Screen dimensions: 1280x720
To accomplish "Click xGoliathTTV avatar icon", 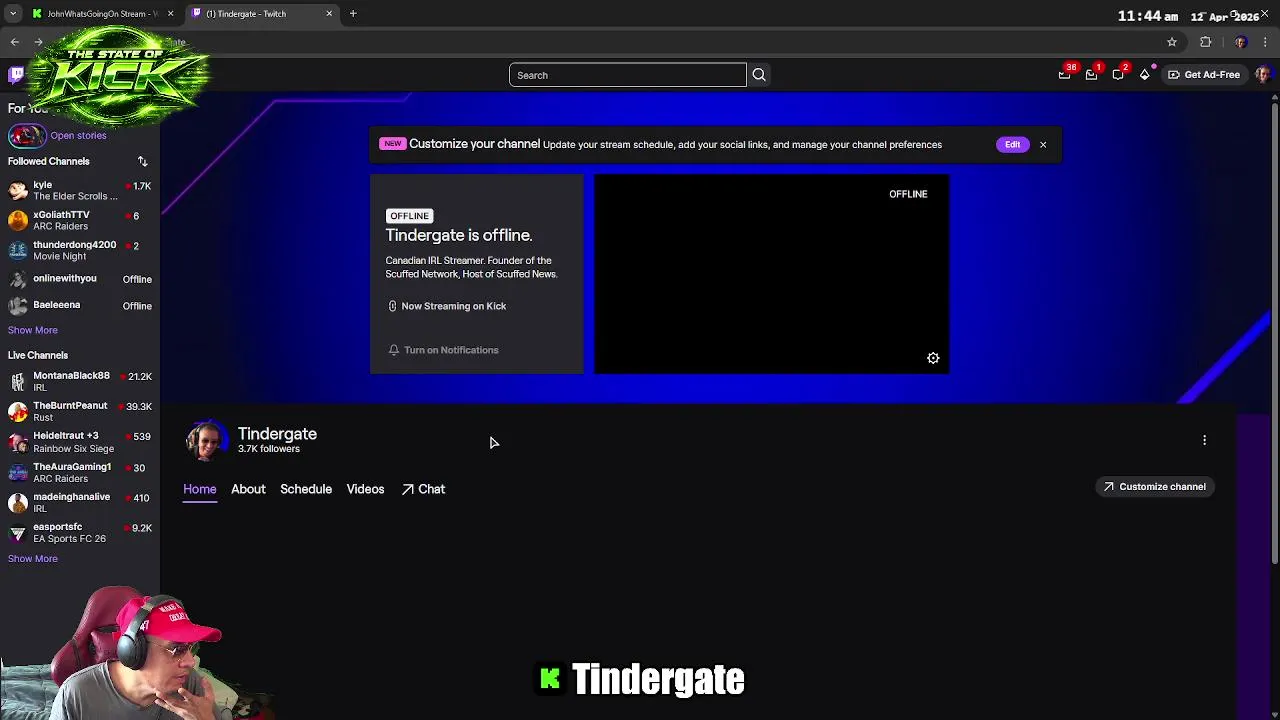I will [x=18, y=220].
